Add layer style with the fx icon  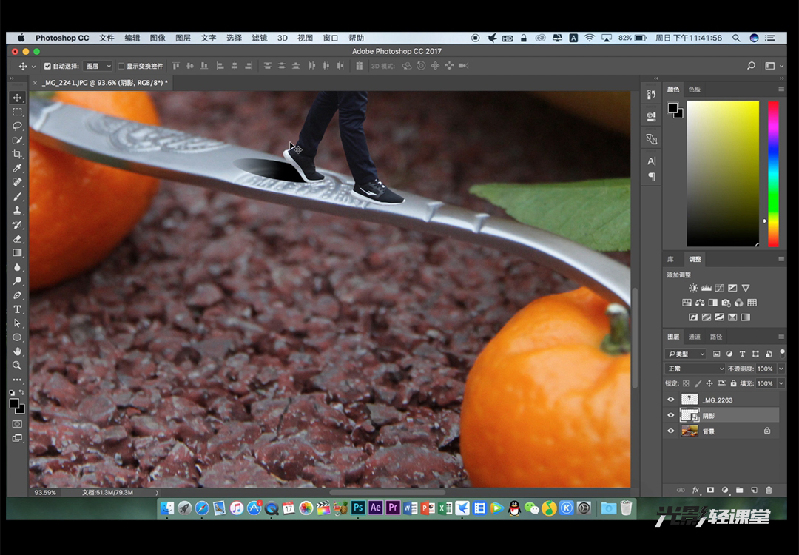[695, 490]
